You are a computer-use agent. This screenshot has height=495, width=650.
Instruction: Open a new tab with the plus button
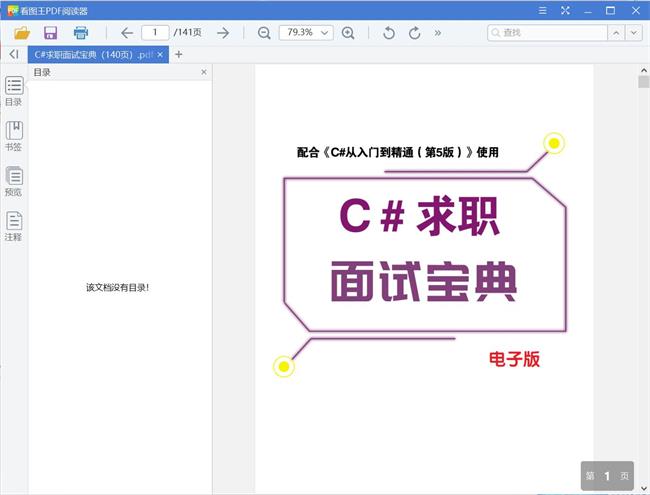click(x=179, y=54)
